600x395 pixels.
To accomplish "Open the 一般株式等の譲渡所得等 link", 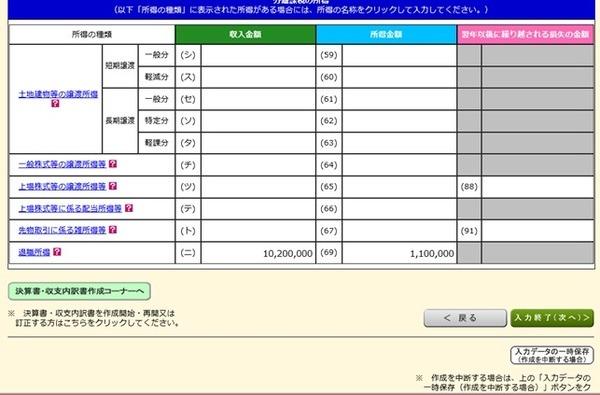I will coord(62,165).
